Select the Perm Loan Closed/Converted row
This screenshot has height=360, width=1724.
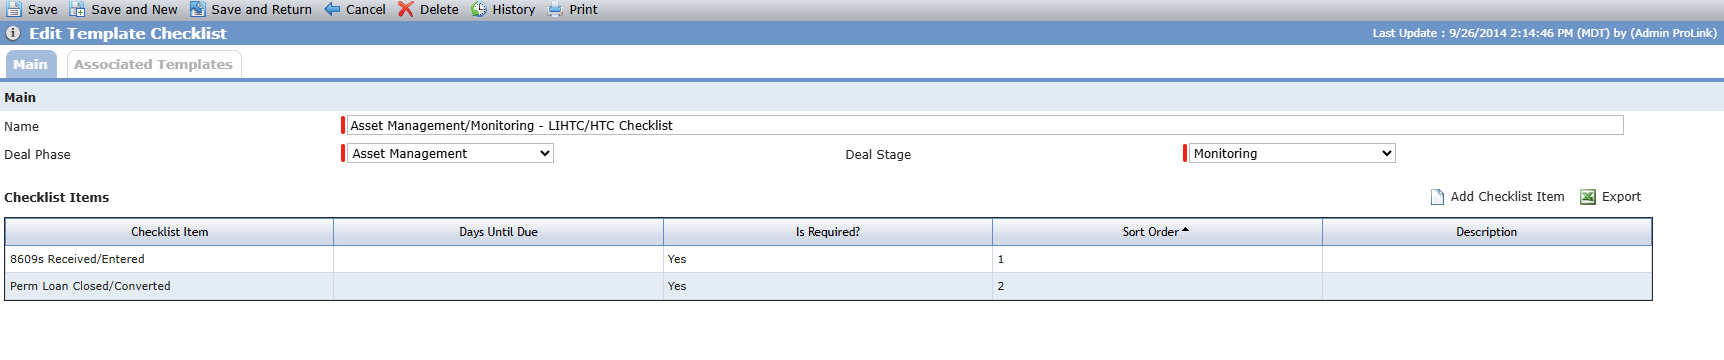pos(828,286)
